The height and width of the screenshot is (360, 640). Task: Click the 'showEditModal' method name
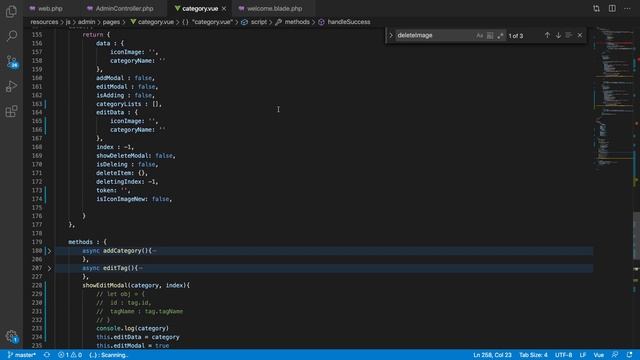(x=105, y=285)
